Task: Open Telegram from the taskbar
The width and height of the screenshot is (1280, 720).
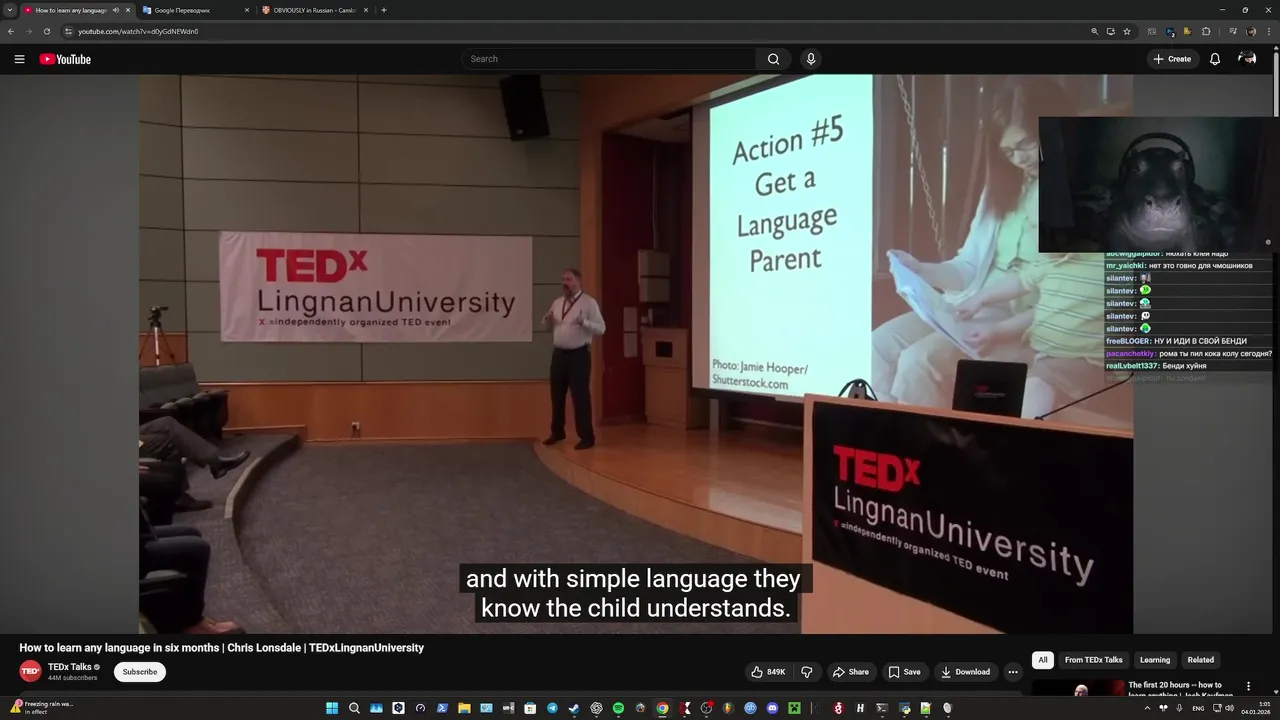Action: [552, 708]
